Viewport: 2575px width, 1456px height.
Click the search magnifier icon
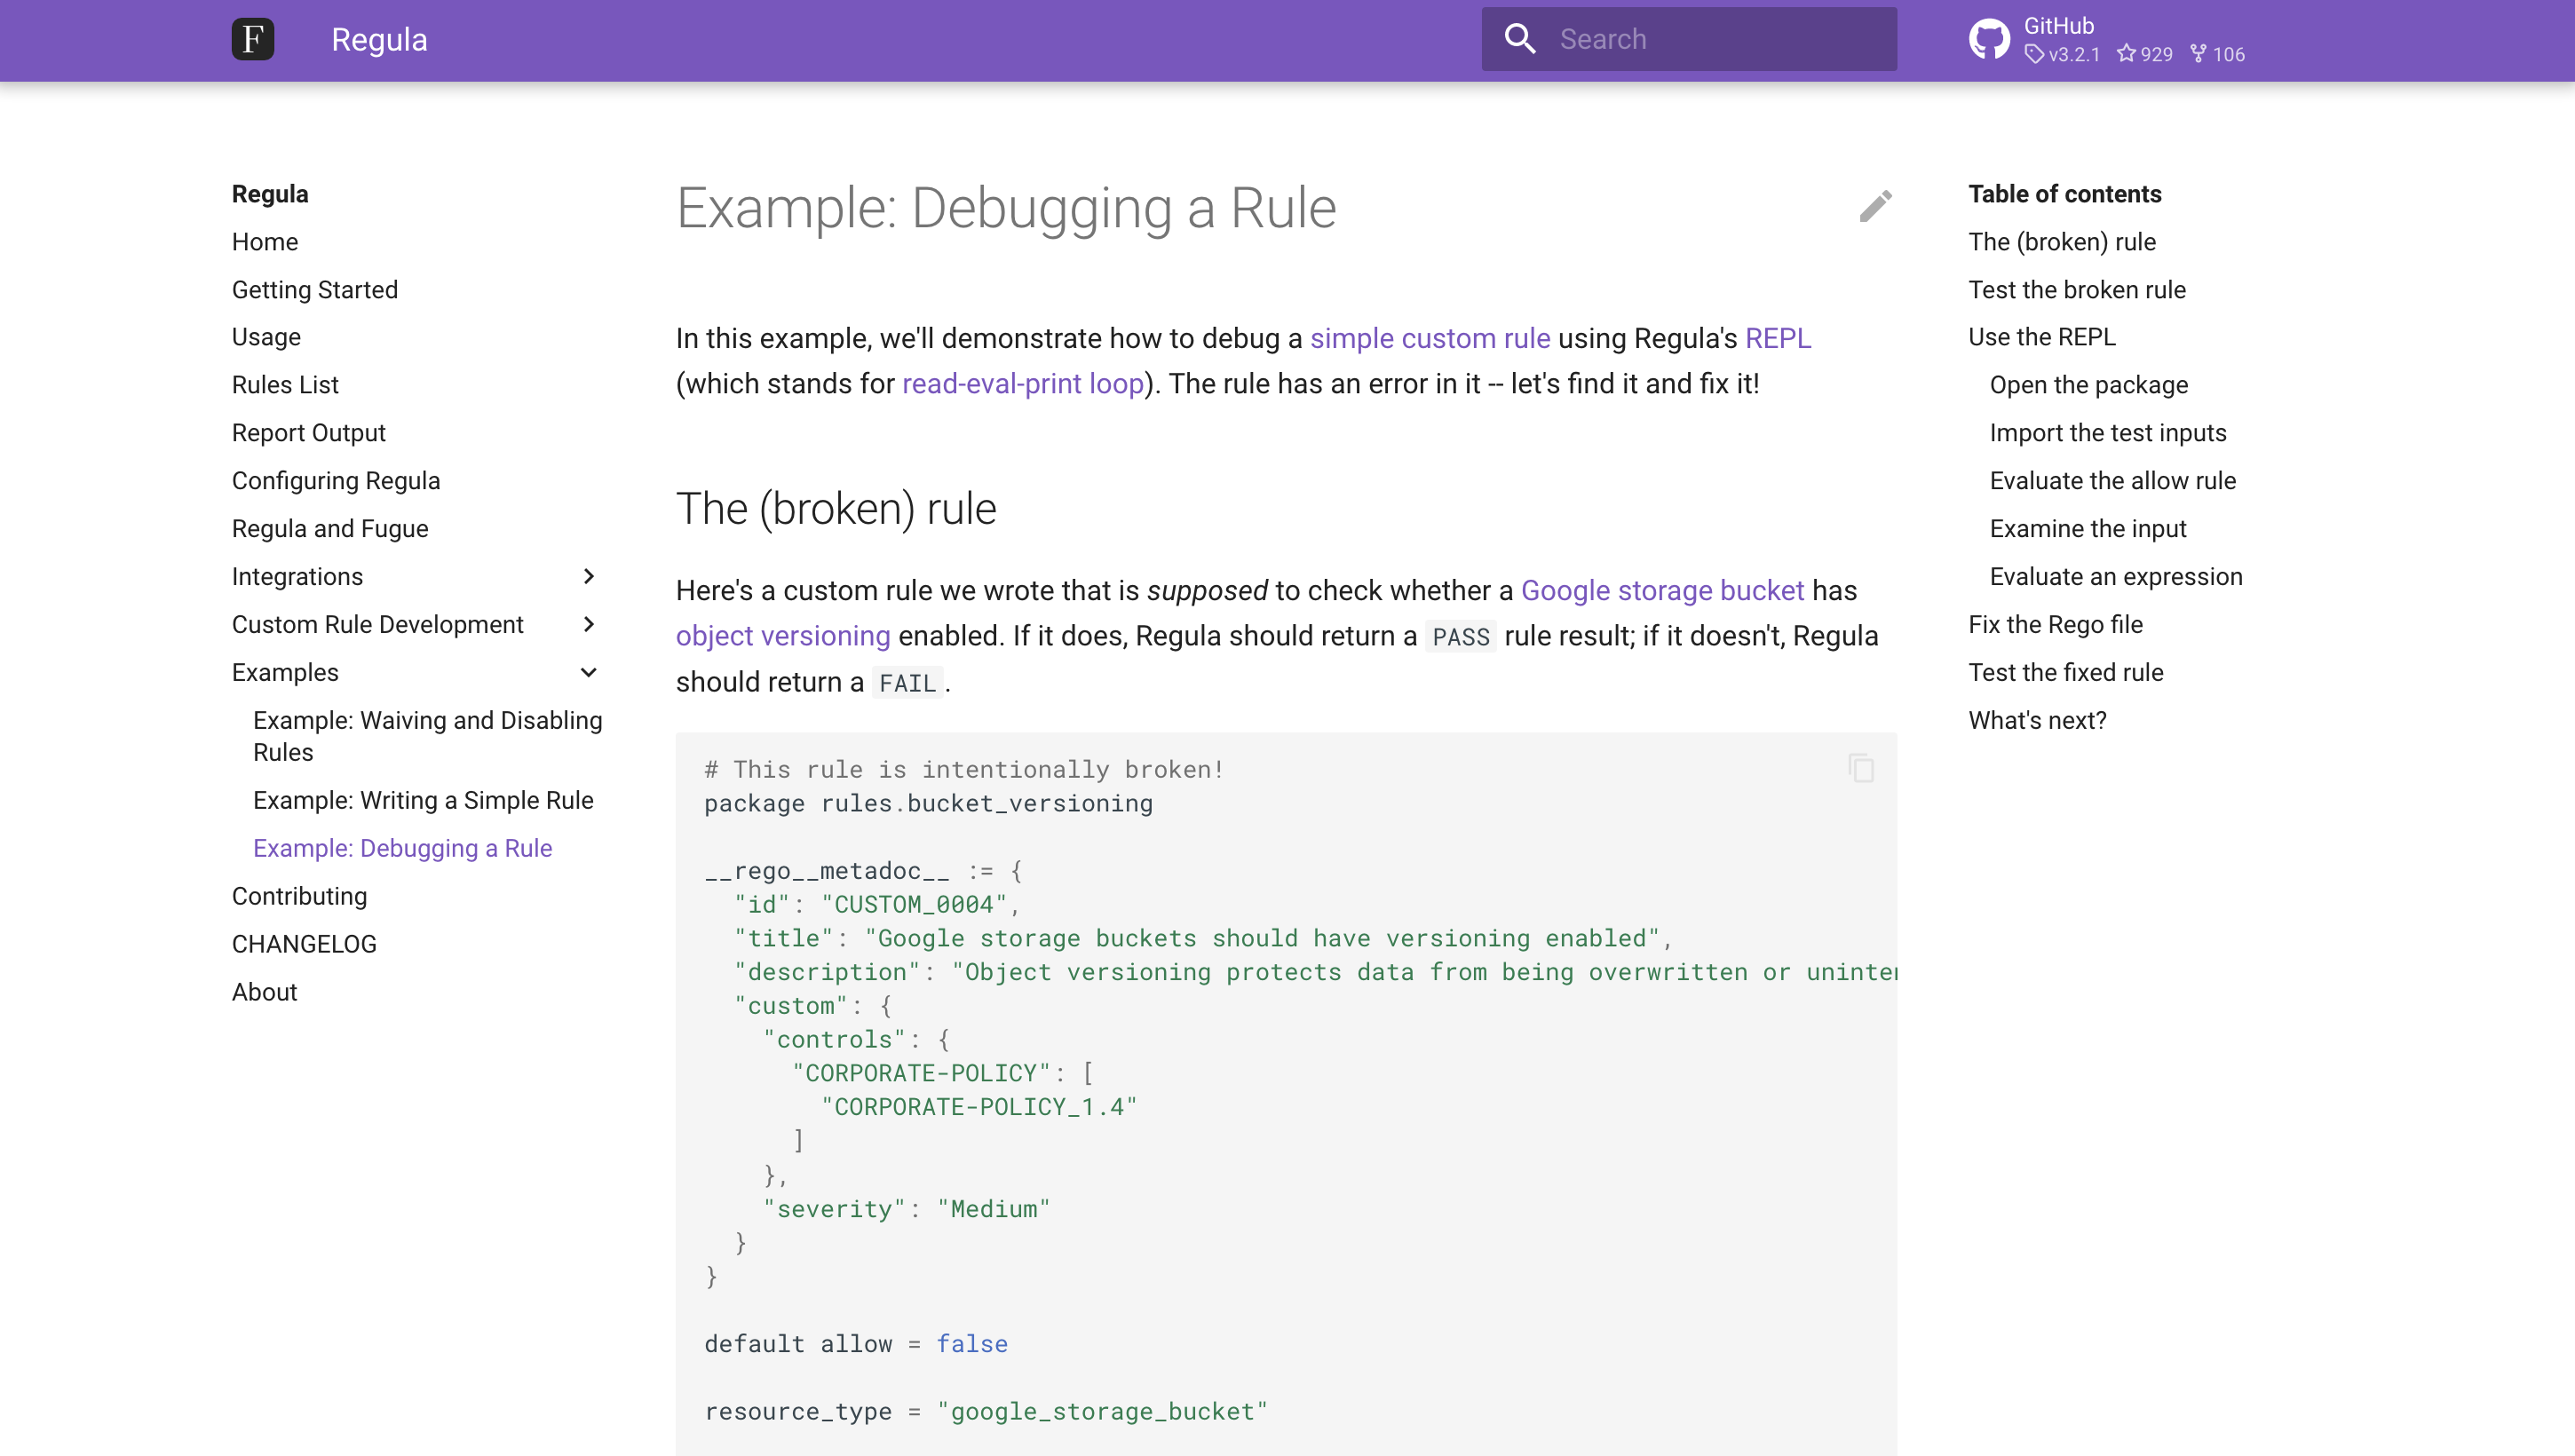[1520, 39]
